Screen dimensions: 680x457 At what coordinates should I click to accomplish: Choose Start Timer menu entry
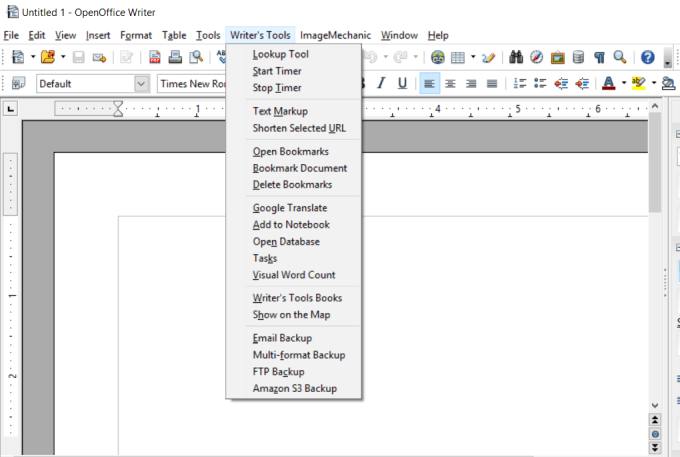pos(277,71)
